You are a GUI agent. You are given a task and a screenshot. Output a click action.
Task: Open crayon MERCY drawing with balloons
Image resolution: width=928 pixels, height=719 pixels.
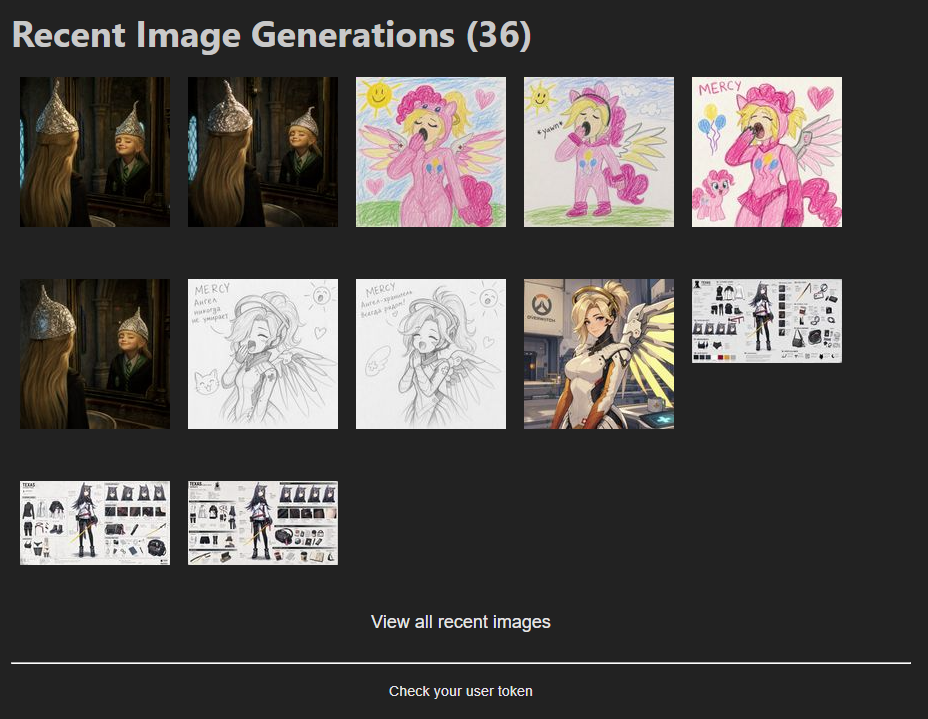[767, 151]
